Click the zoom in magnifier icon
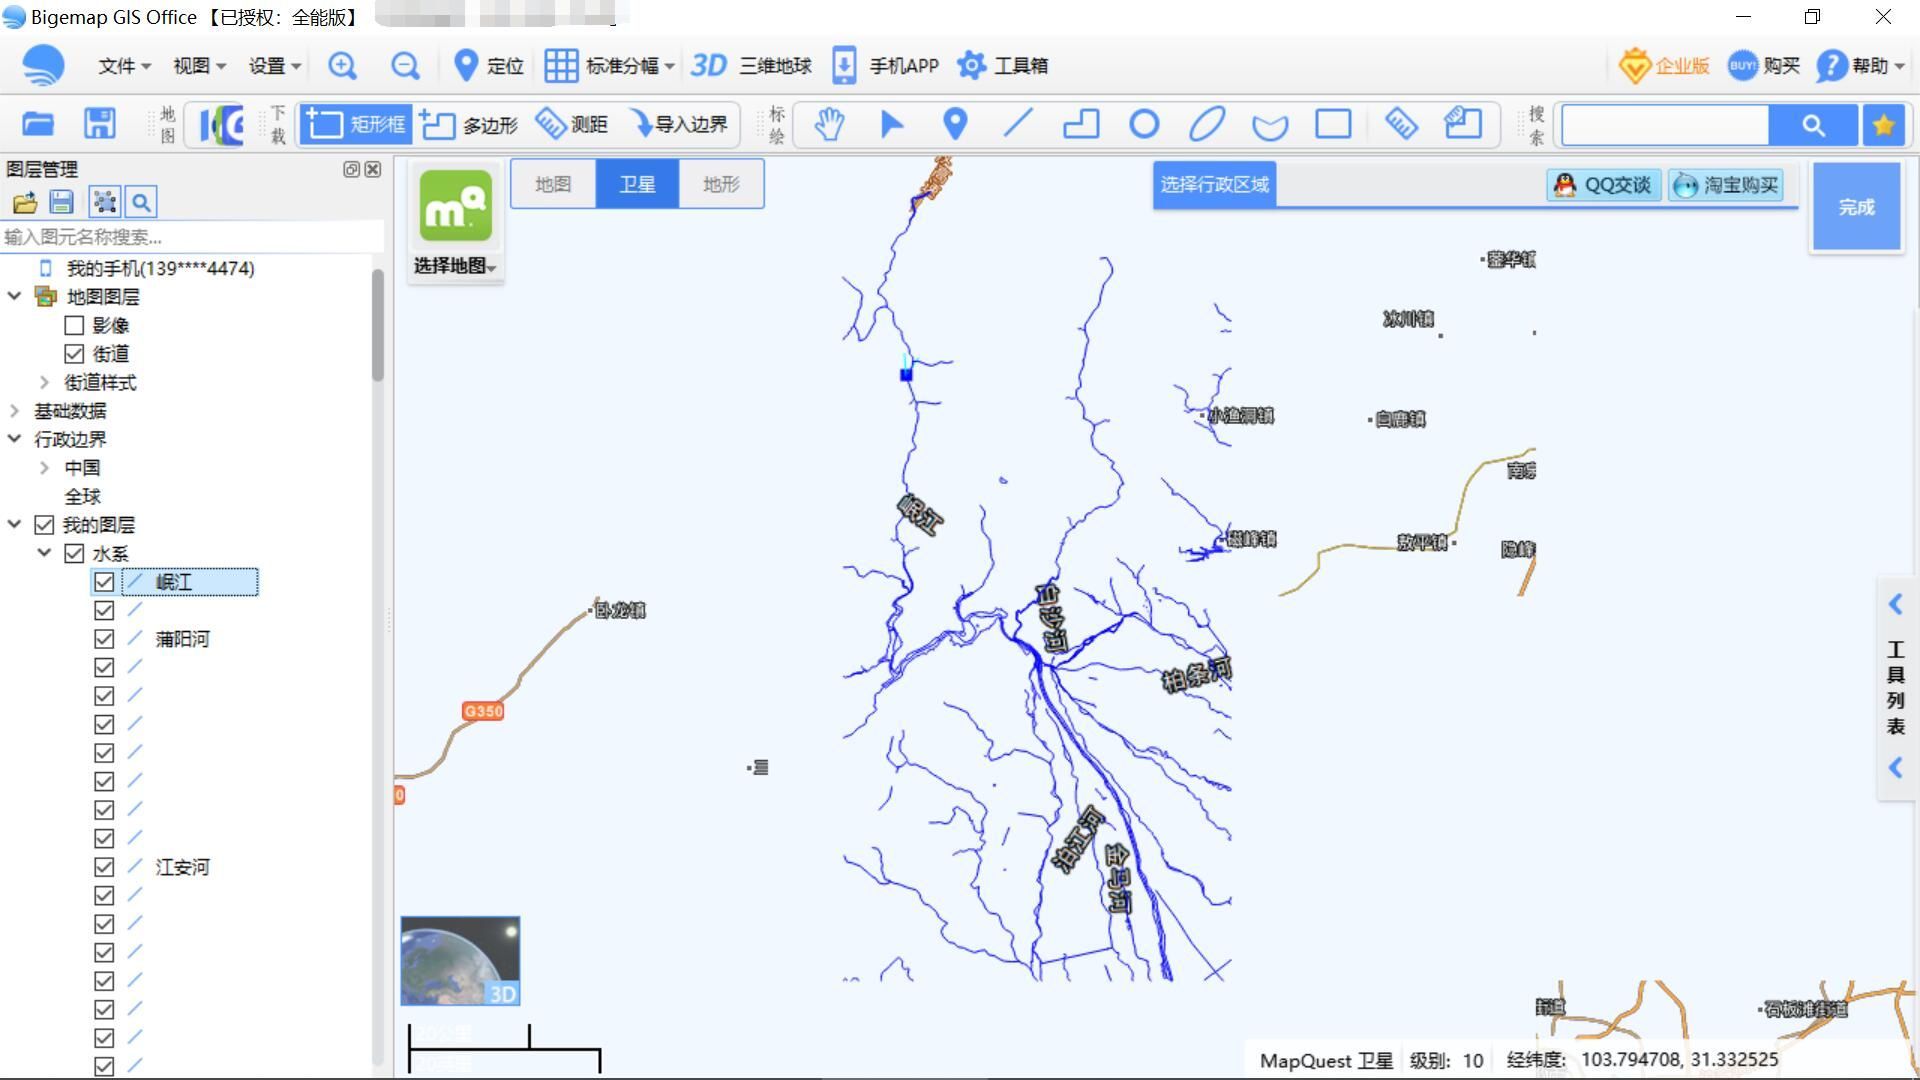 tap(342, 66)
